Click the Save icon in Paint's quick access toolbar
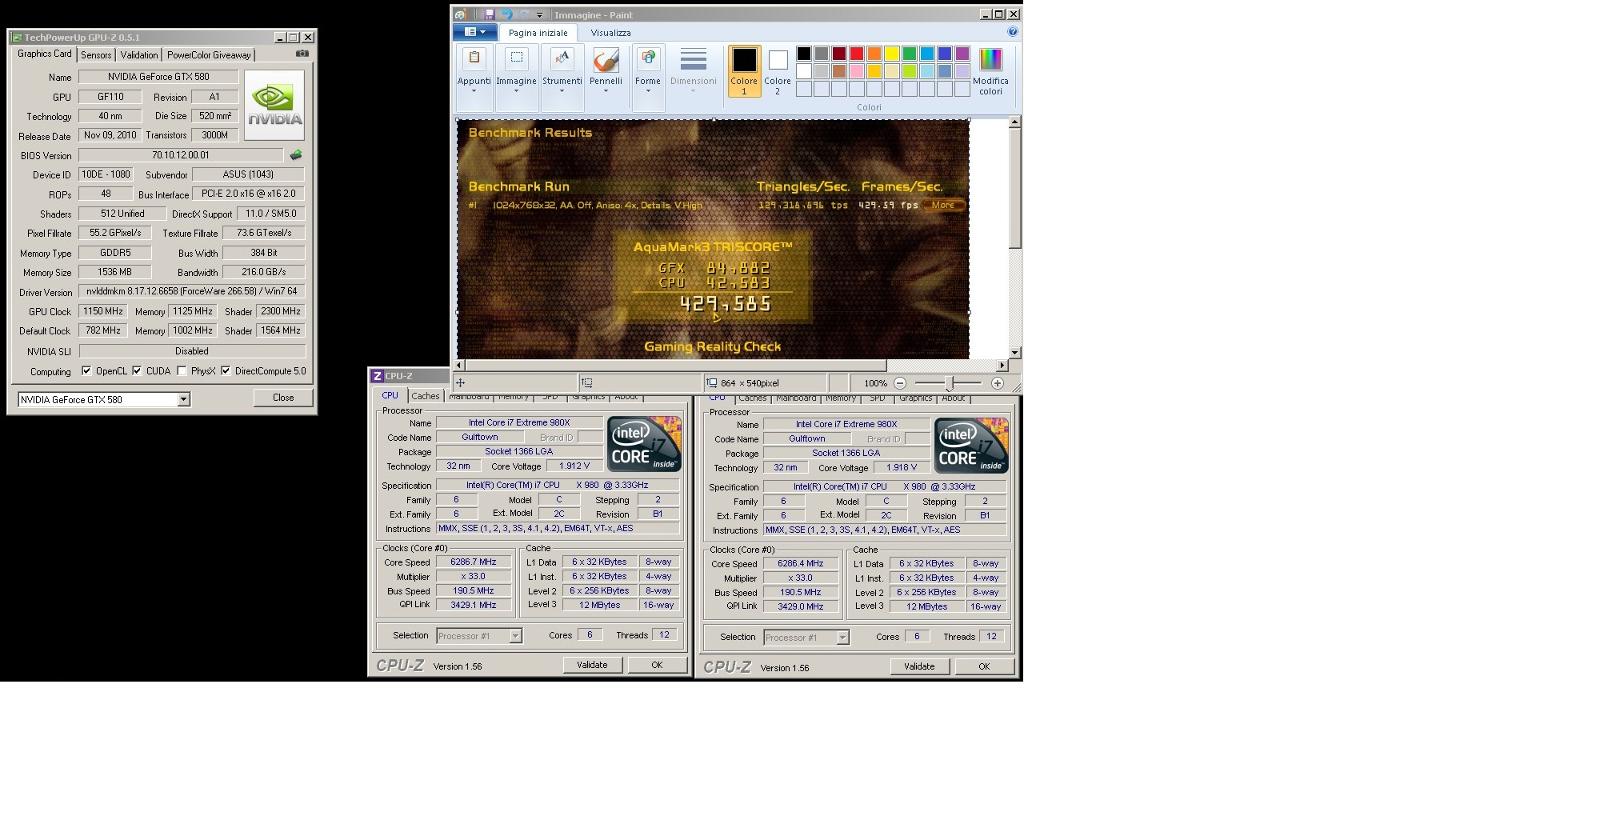 click(488, 15)
